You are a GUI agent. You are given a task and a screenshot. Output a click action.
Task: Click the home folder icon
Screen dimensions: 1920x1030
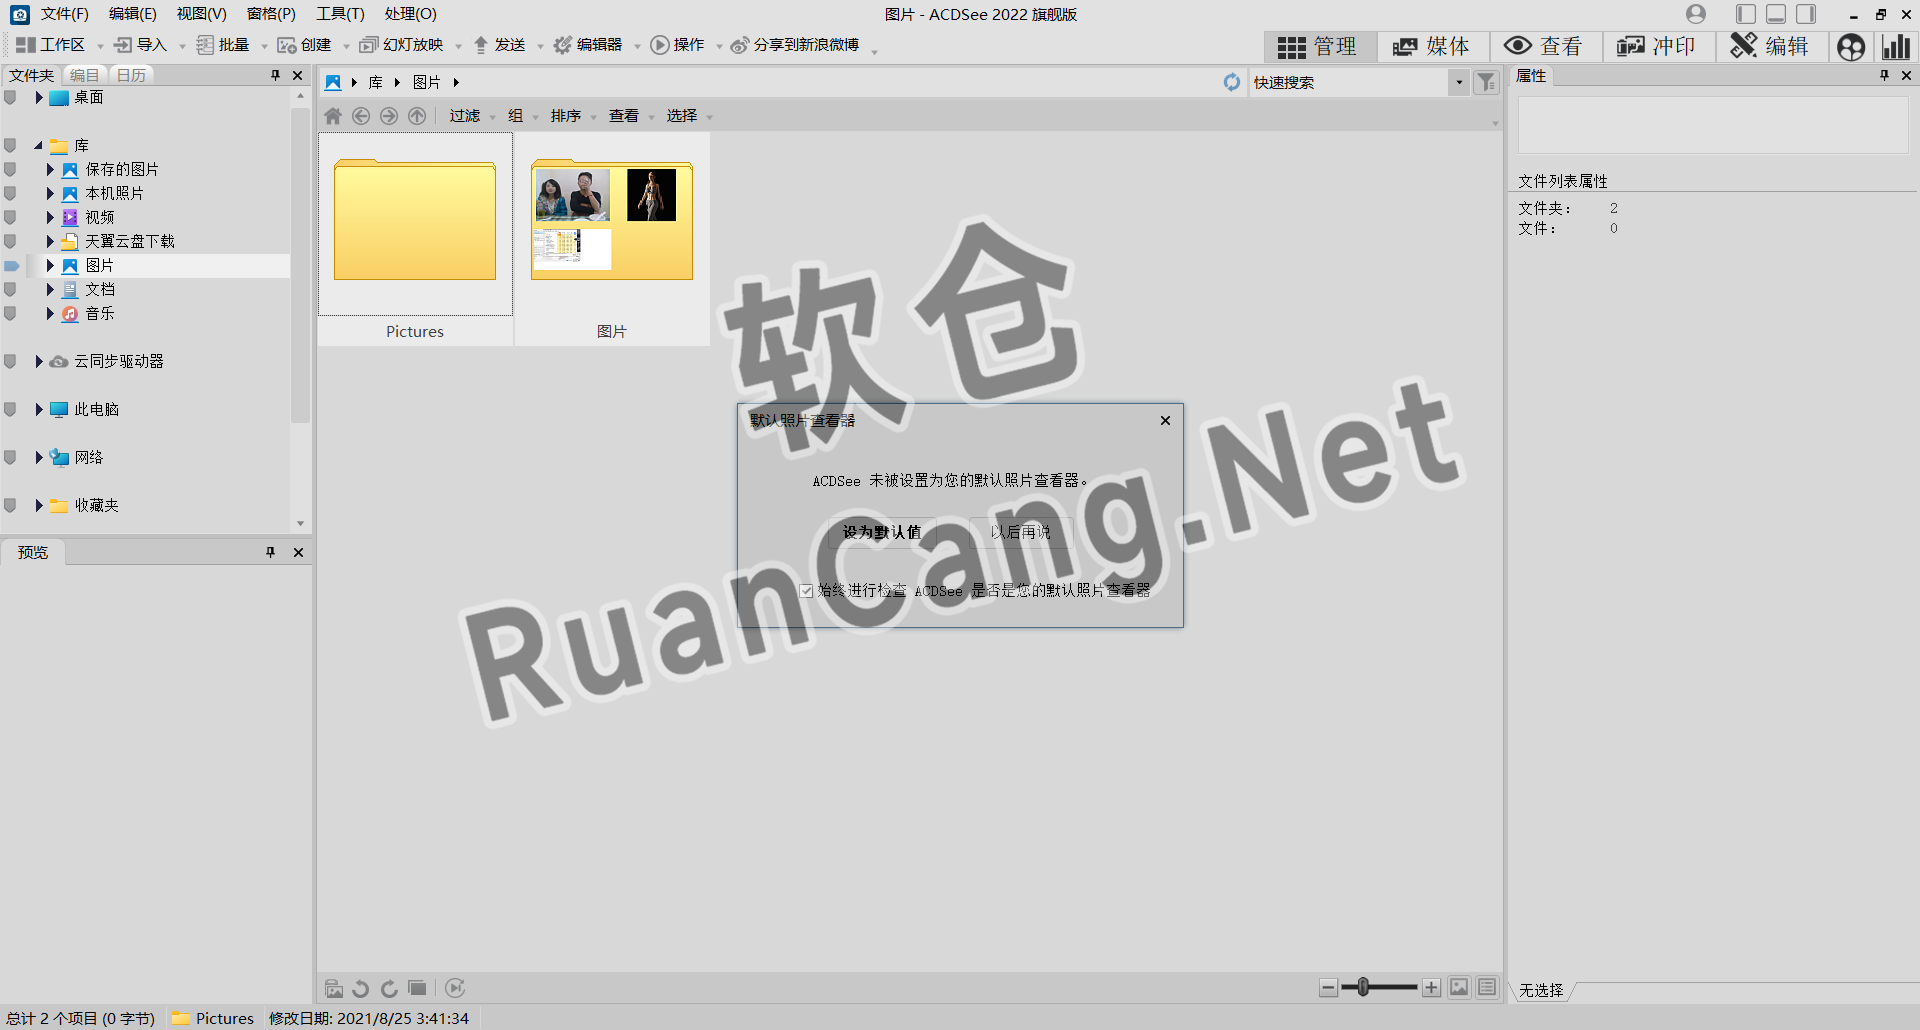pos(333,116)
